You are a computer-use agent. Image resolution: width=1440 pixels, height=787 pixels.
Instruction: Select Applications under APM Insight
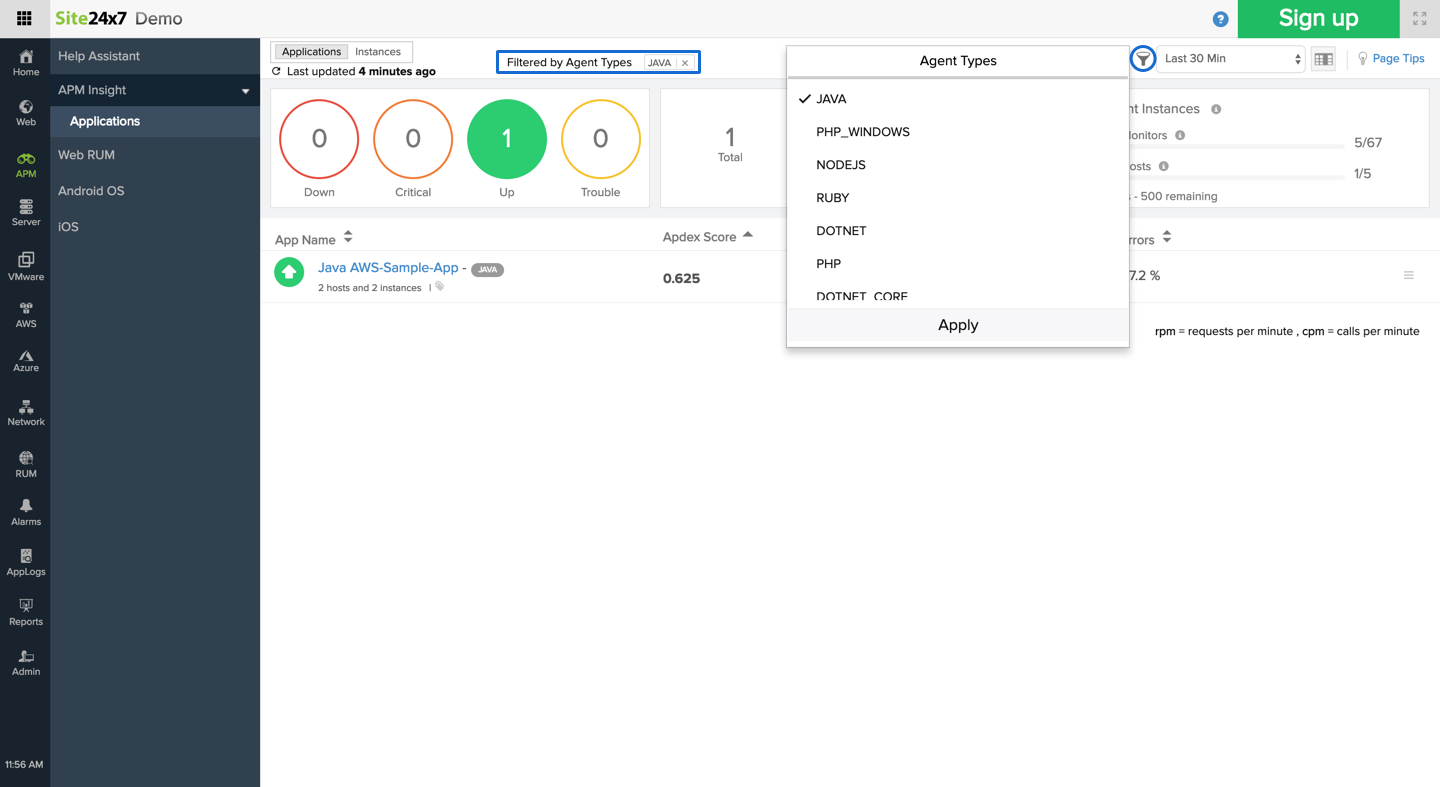click(155, 121)
